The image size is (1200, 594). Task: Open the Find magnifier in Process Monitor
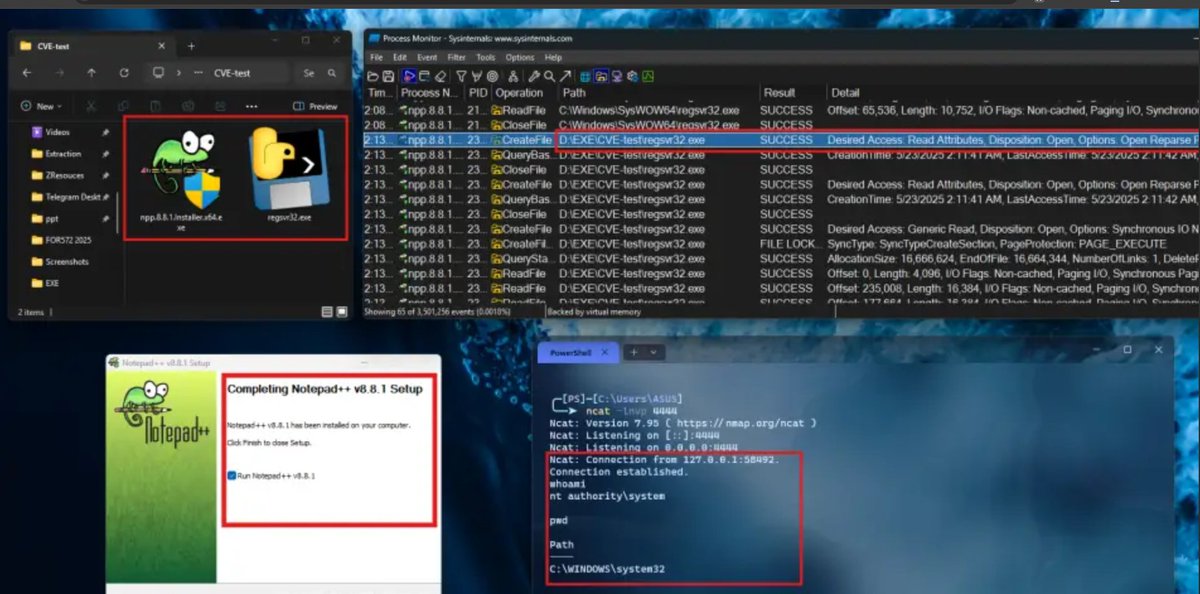pos(549,76)
